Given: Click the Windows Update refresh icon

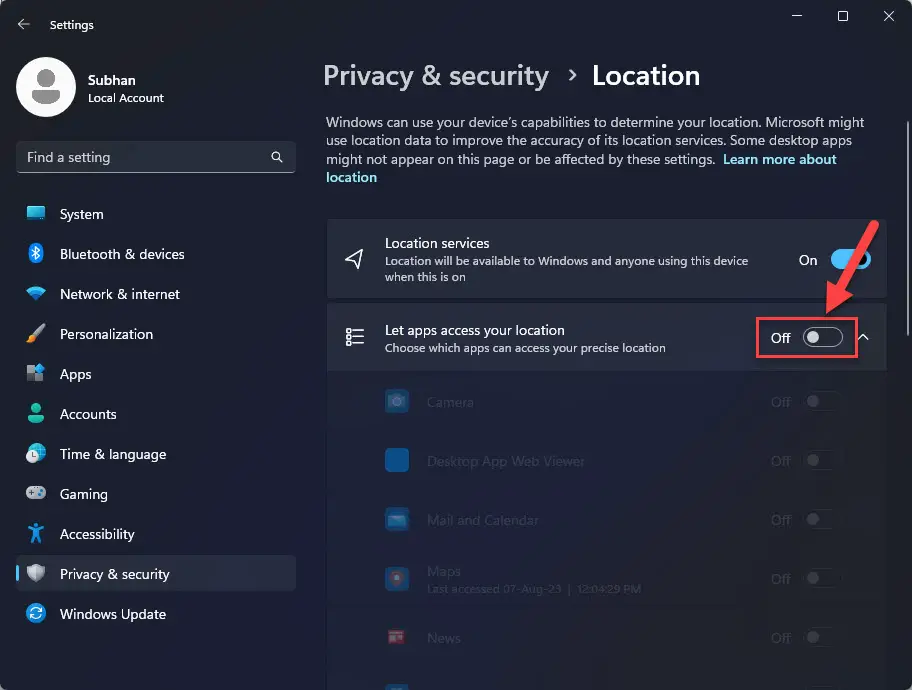Looking at the screenshot, I should 36,613.
